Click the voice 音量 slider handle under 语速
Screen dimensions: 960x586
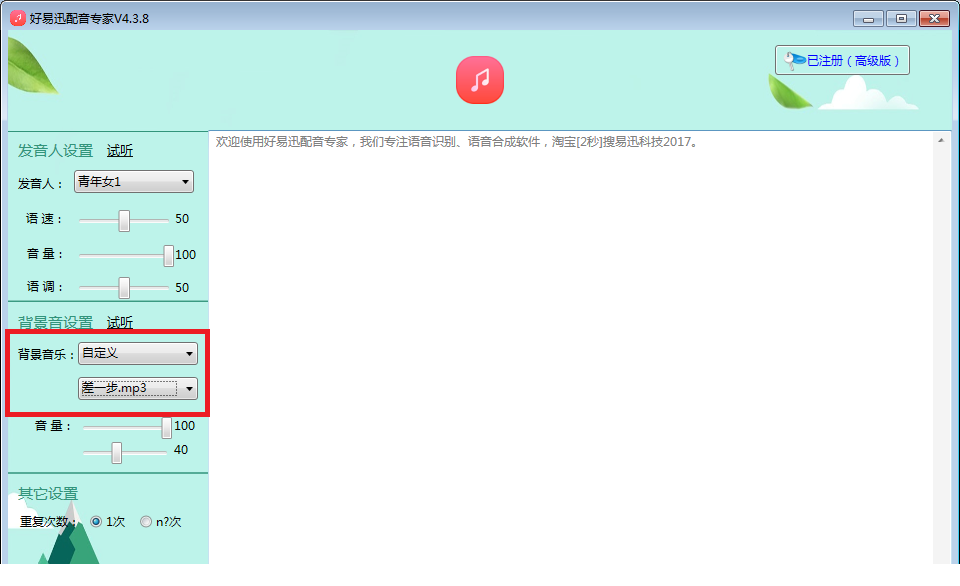[x=168, y=256]
